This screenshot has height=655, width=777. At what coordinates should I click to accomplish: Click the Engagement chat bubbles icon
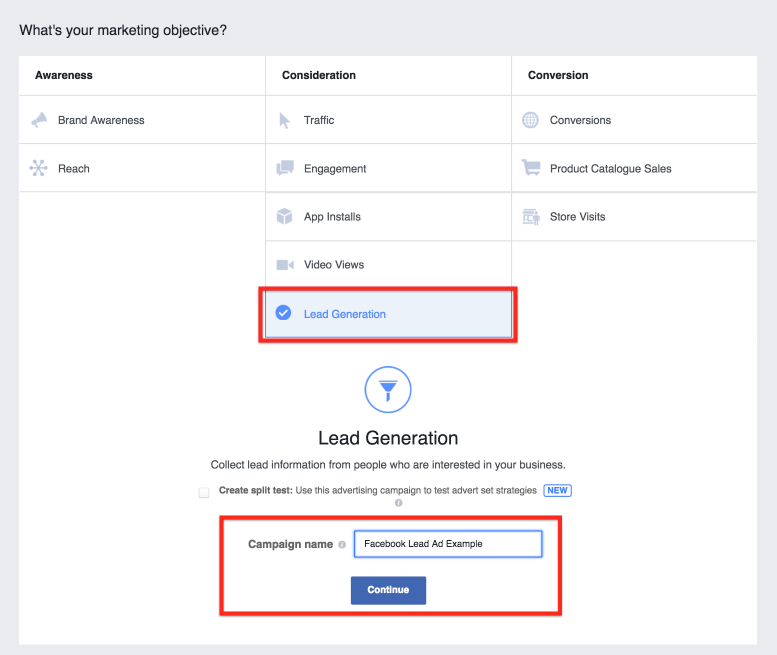285,168
